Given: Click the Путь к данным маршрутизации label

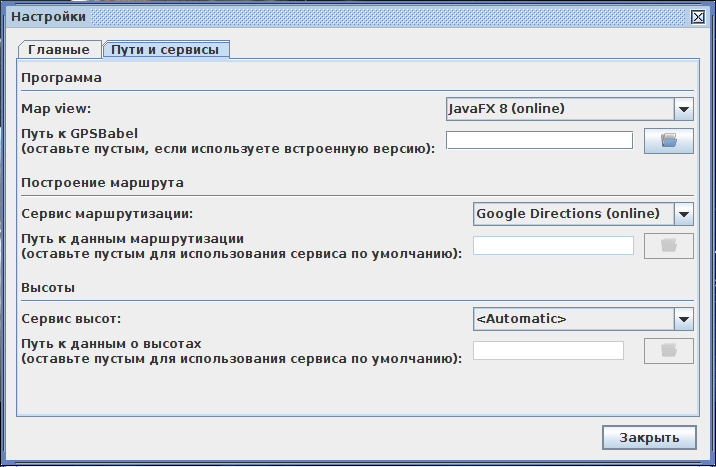Looking at the screenshot, I should [132, 239].
